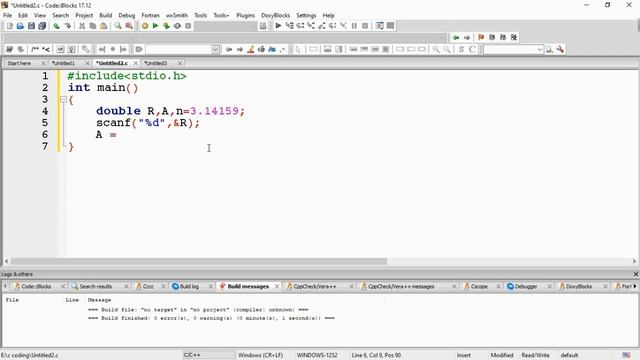
Task: Close the *Untitled2.c editor tab
Action: coord(136,63)
